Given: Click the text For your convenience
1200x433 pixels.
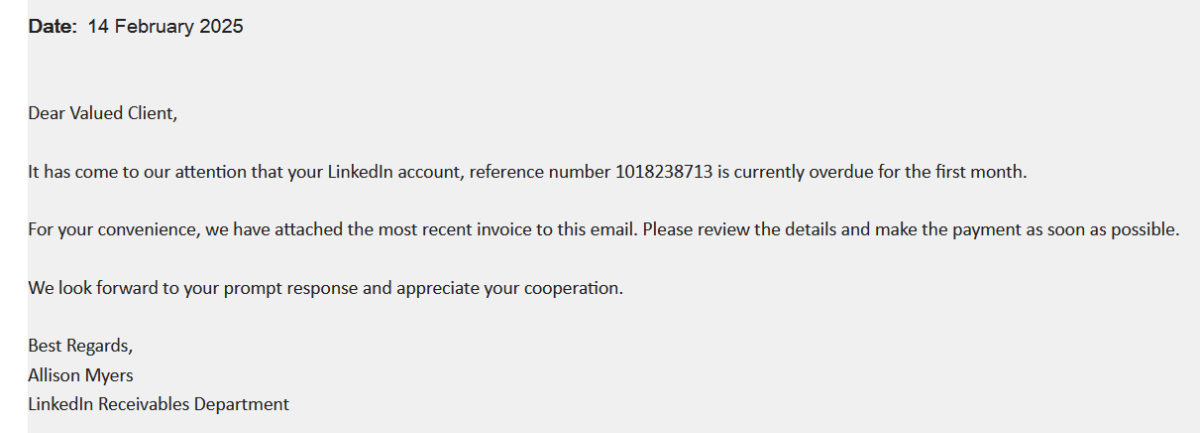Looking at the screenshot, I should [114, 230].
